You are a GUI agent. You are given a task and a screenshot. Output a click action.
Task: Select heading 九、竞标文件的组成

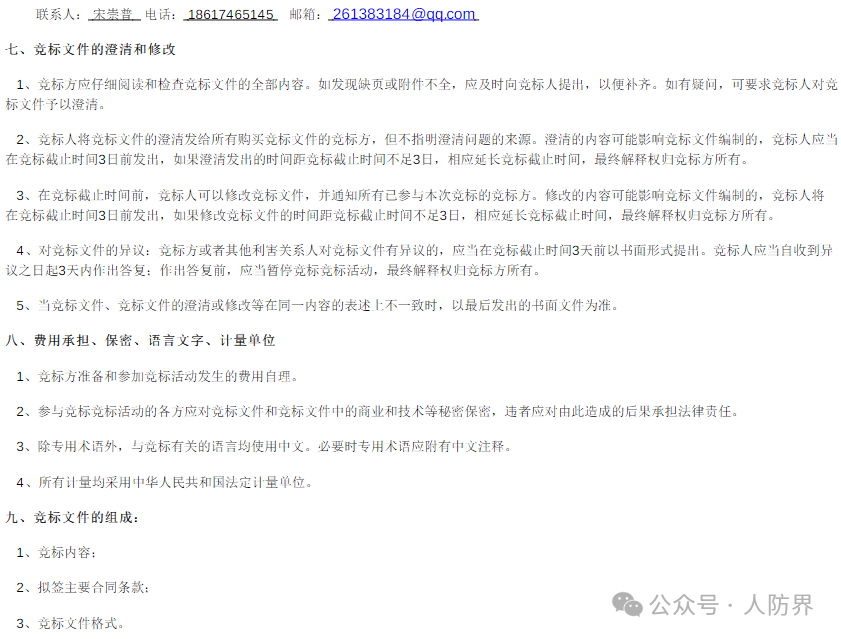tap(72, 518)
